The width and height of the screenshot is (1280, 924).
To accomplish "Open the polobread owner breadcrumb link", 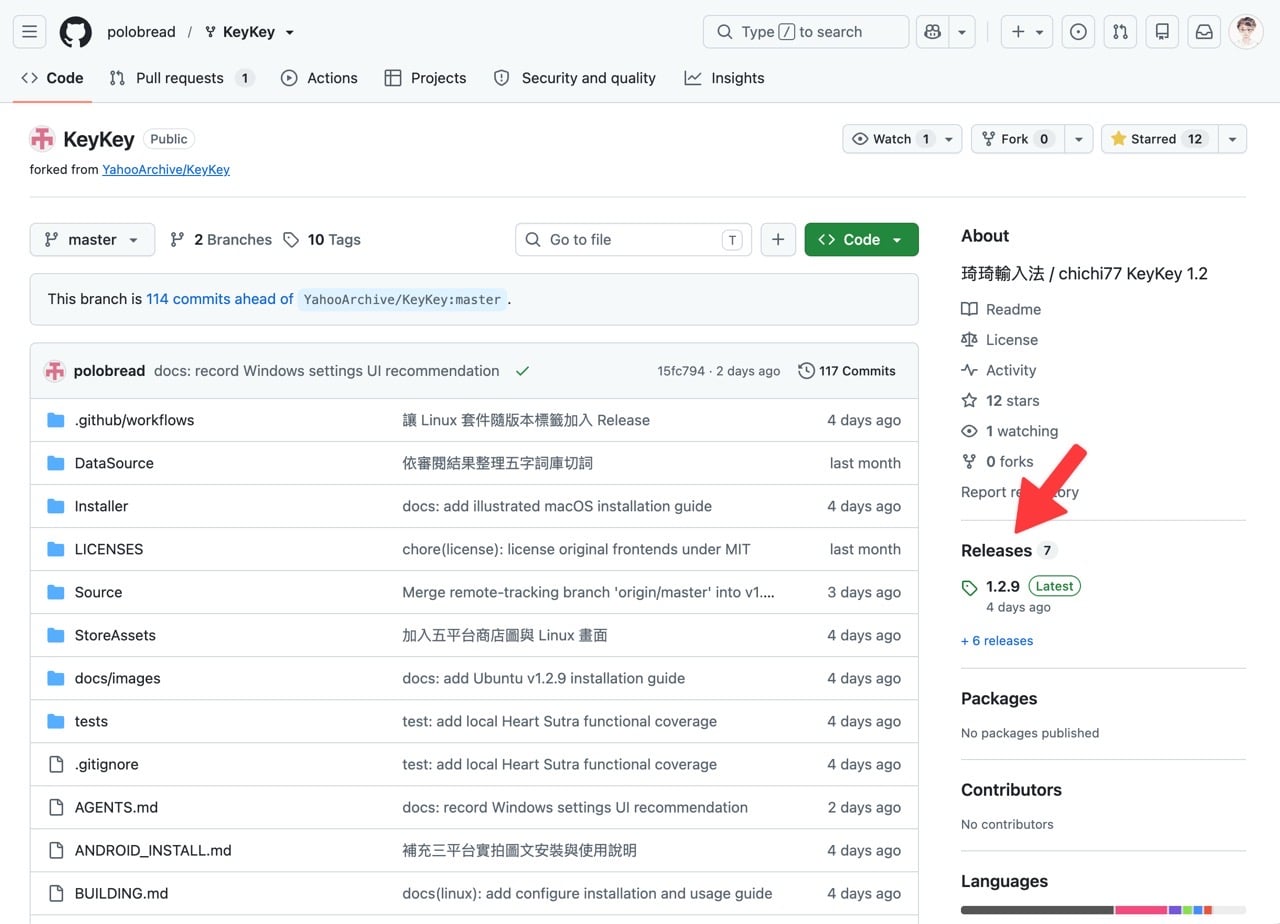I will pos(141,32).
